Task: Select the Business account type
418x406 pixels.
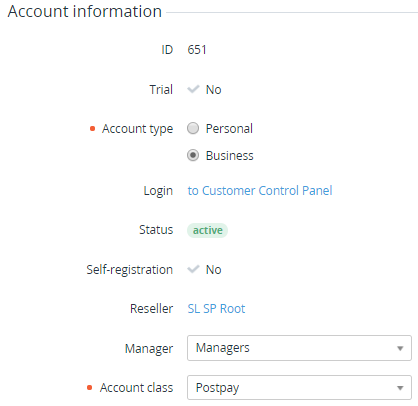Action: click(x=193, y=155)
